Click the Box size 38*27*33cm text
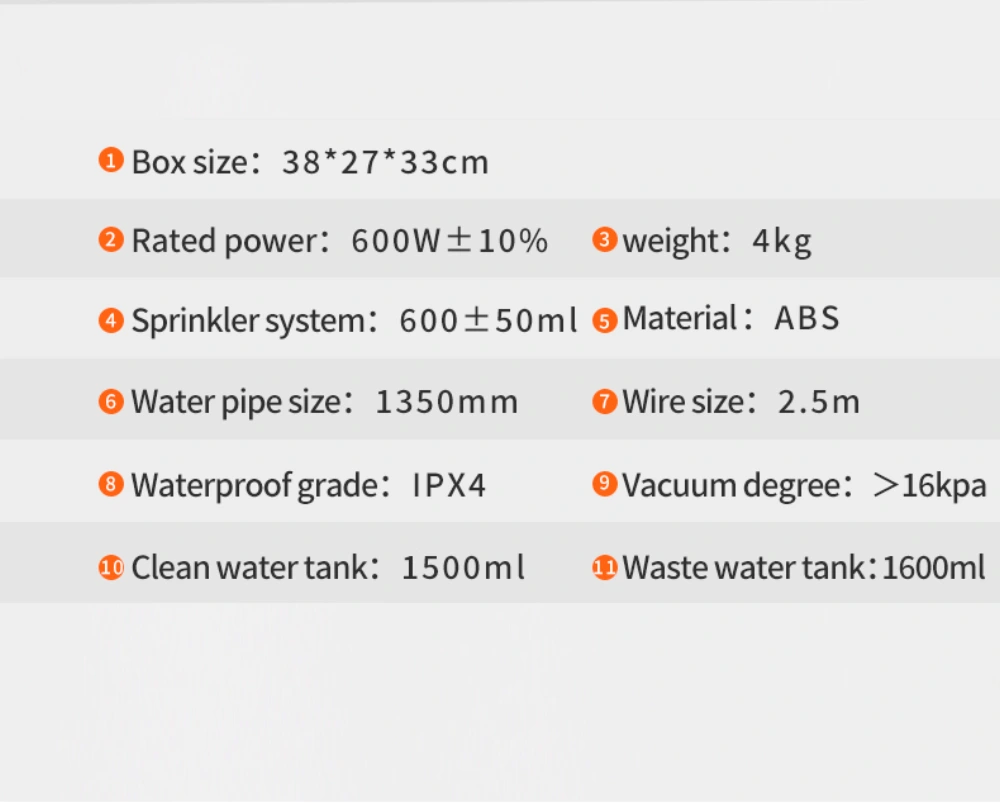Viewport: 1000px width, 803px height. pyautogui.click(x=310, y=162)
